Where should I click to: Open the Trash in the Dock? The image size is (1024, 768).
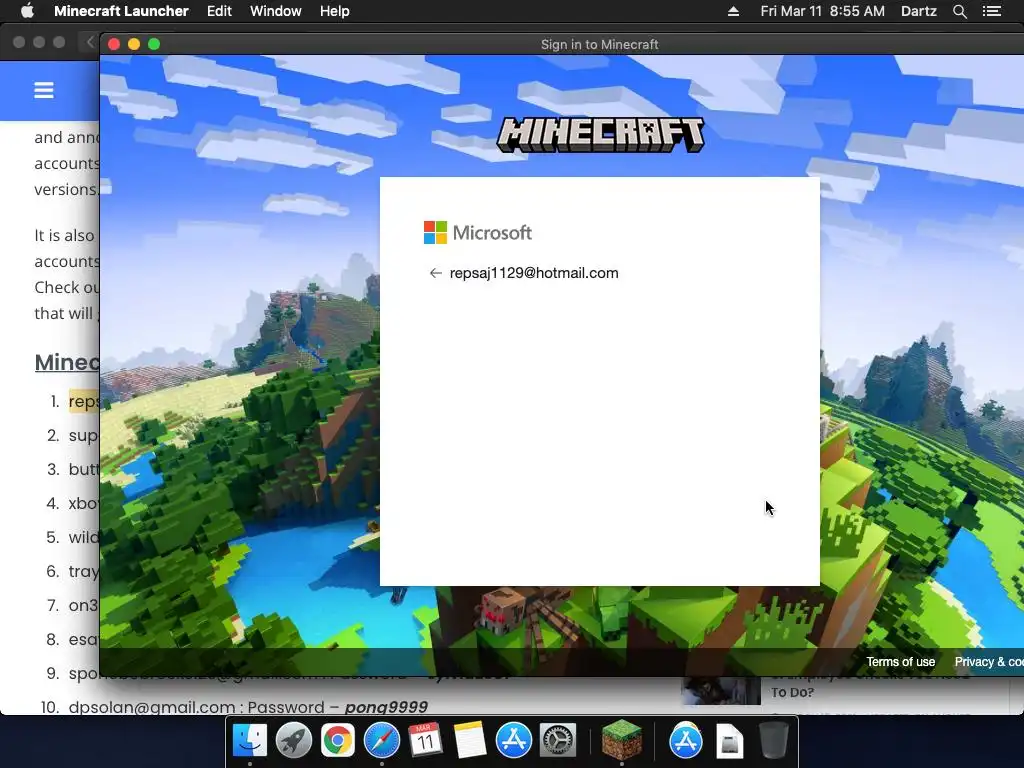pos(774,741)
